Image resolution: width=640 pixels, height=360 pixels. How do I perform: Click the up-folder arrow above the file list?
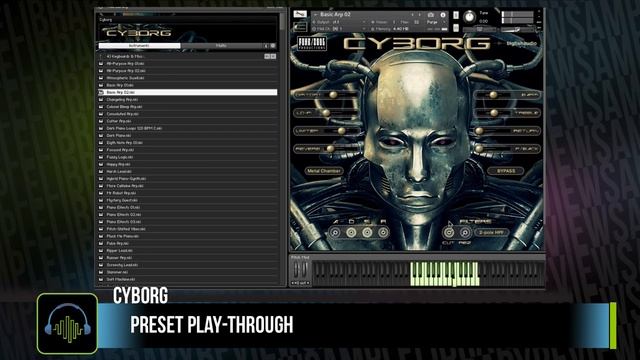pyautogui.click(x=101, y=56)
